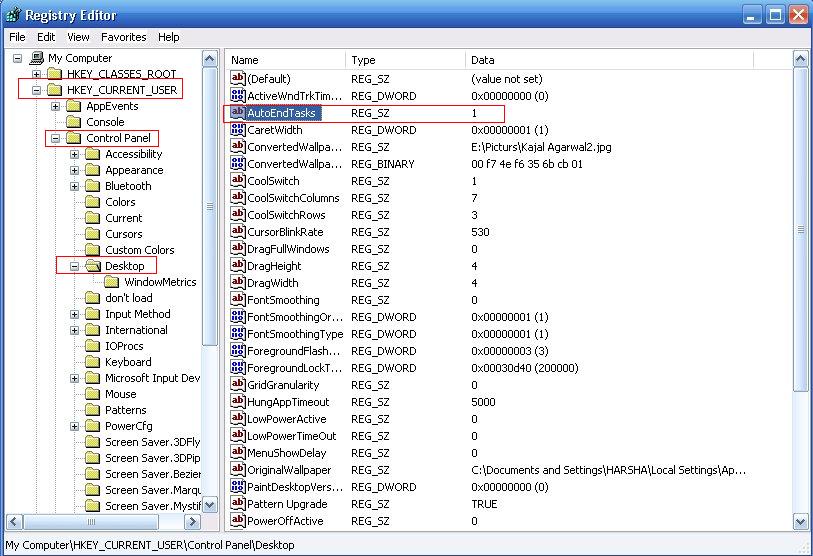The width and height of the screenshot is (813, 556).
Task: Click the HKEY_CLASSES_ROOT folder icon
Action: point(54,74)
